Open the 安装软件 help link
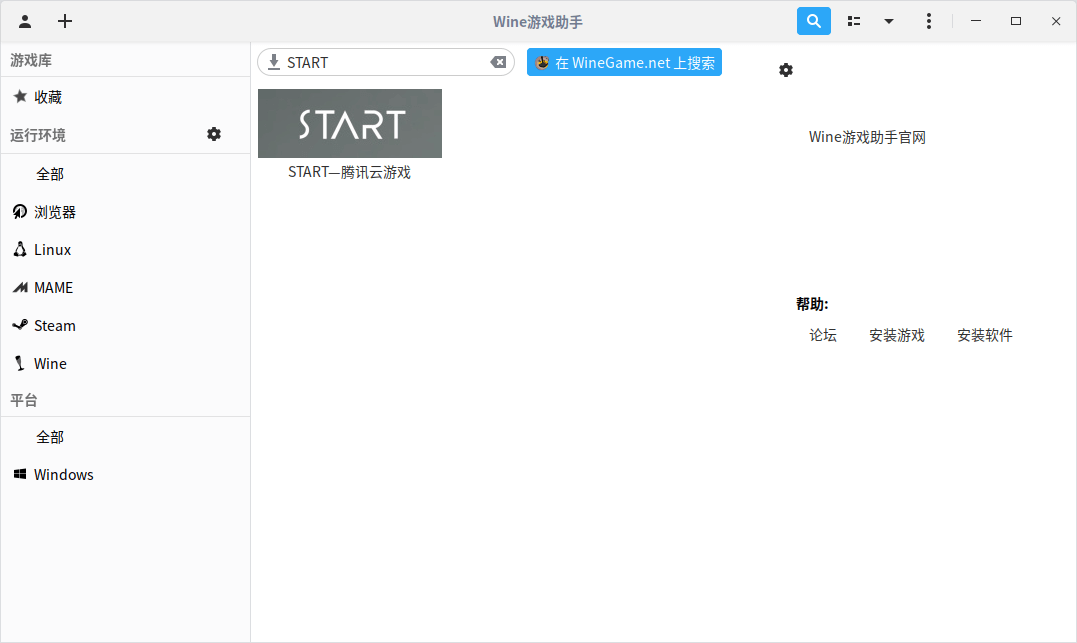This screenshot has height=643, width=1077. tap(985, 335)
